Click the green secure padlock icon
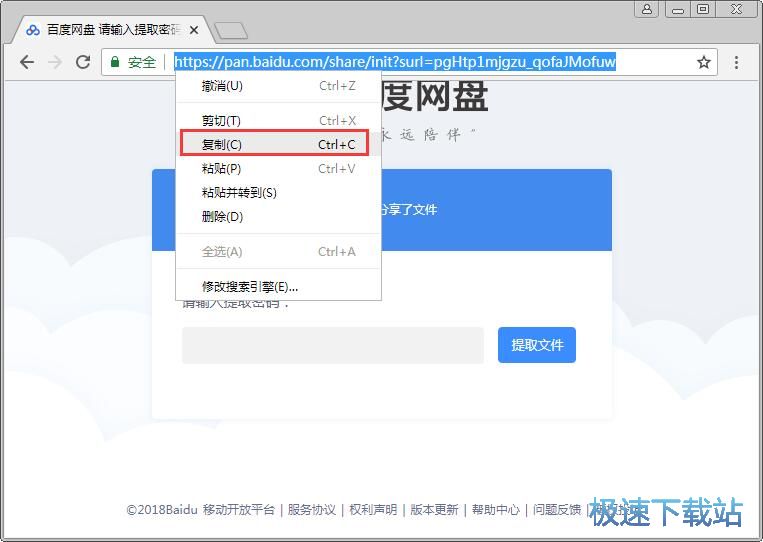Image resolution: width=763 pixels, height=542 pixels. pyautogui.click(x=115, y=62)
